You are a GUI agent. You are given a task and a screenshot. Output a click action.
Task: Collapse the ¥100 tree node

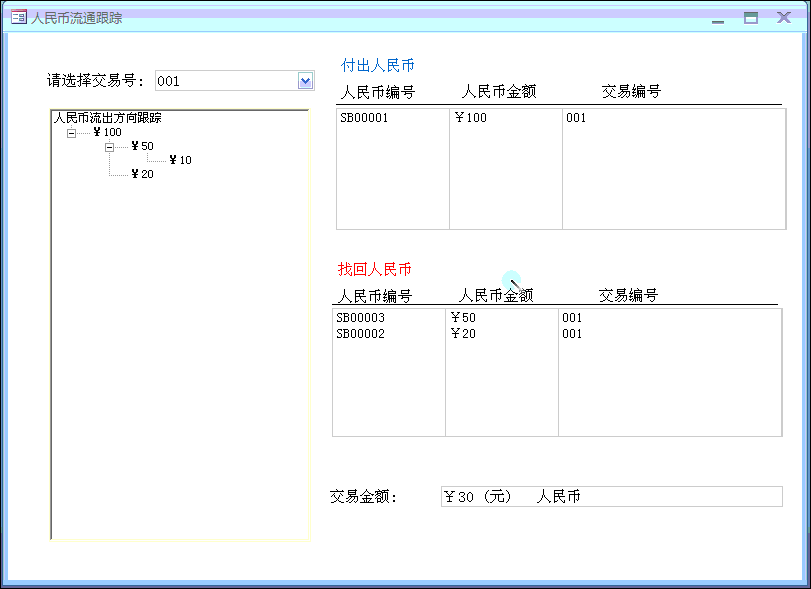coord(71,133)
